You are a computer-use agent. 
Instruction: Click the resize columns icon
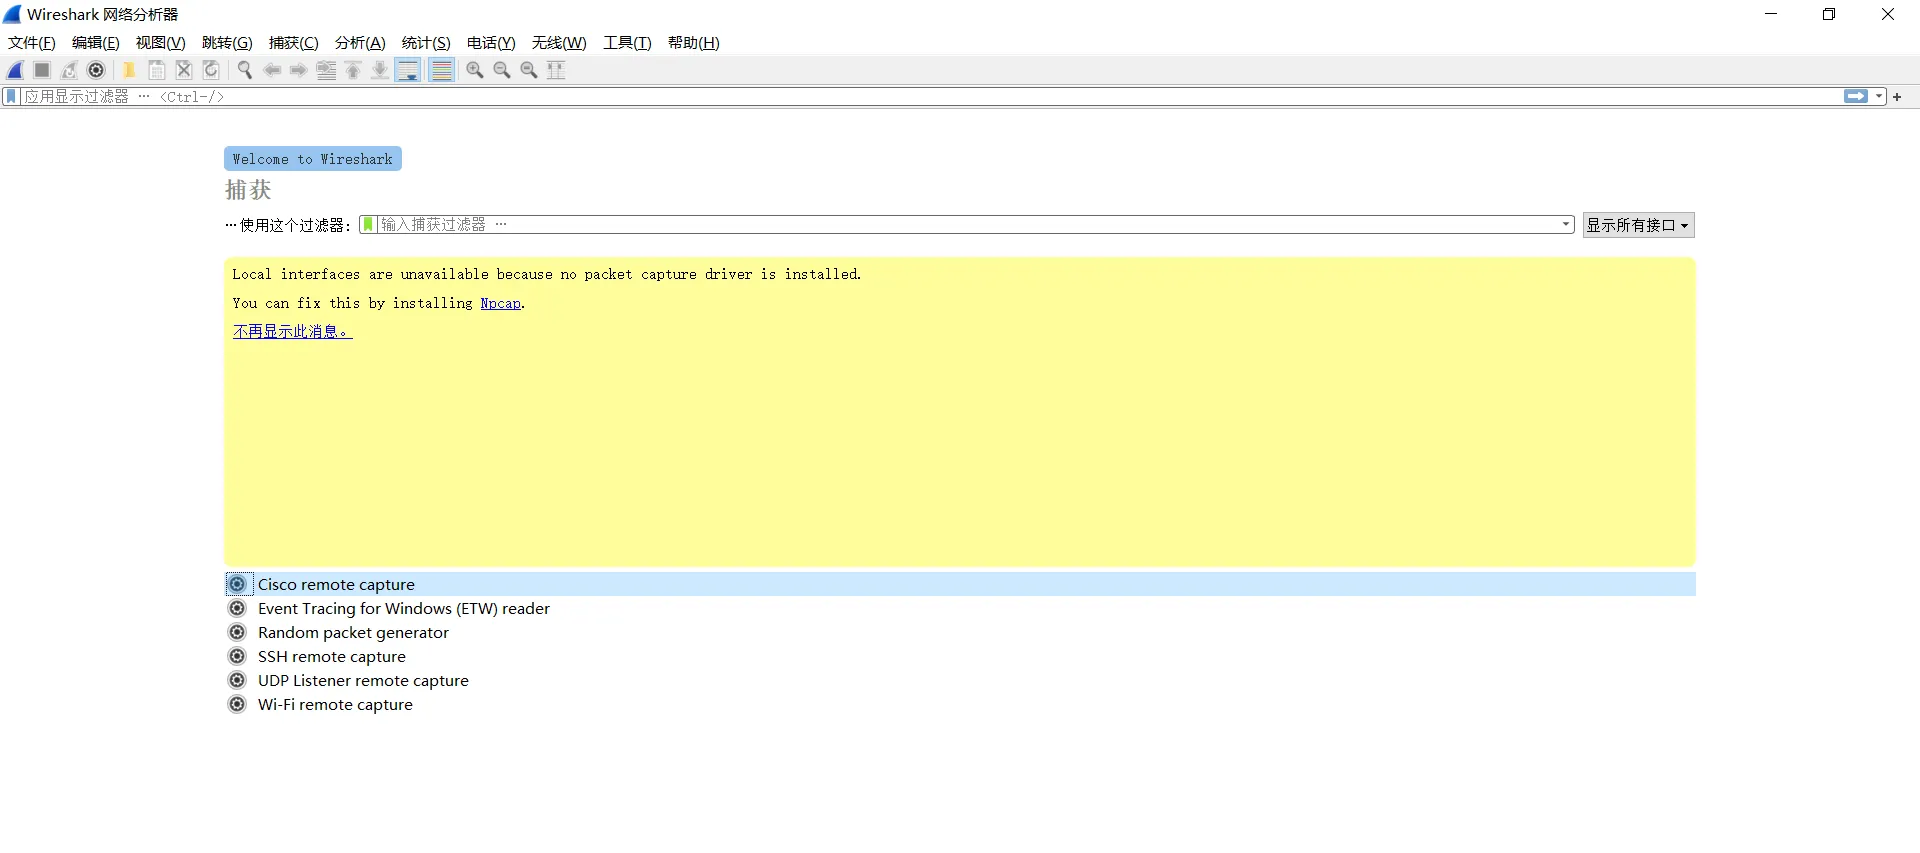click(556, 70)
